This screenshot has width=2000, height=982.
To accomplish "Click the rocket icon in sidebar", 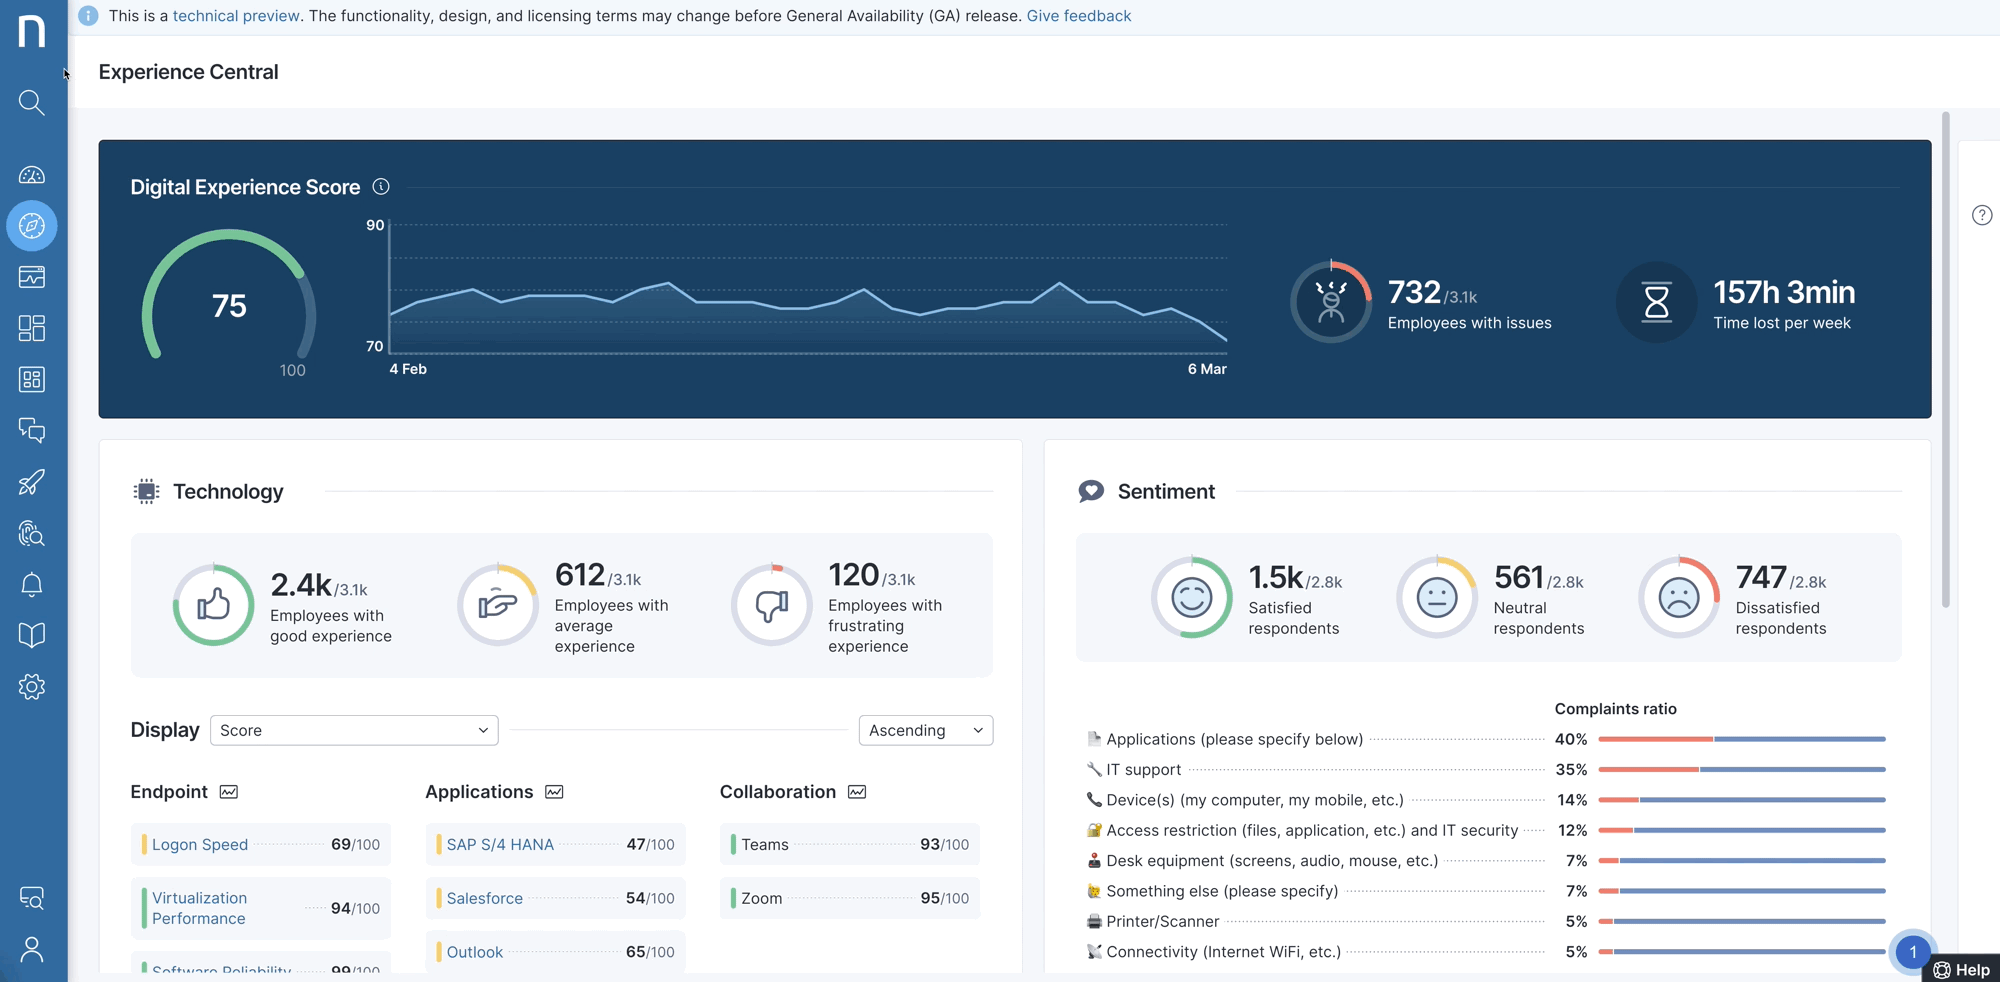I will pyautogui.click(x=32, y=483).
